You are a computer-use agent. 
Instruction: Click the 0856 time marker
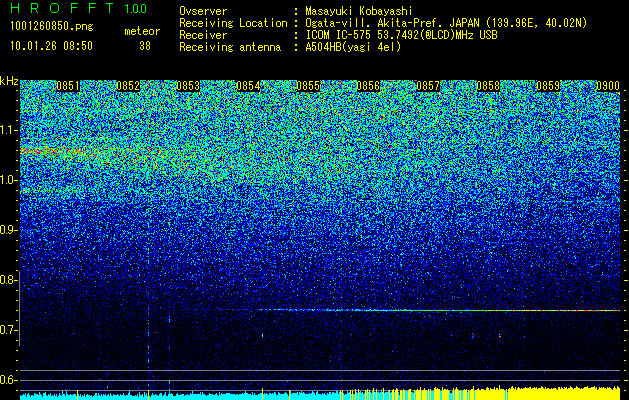pyautogui.click(x=368, y=86)
